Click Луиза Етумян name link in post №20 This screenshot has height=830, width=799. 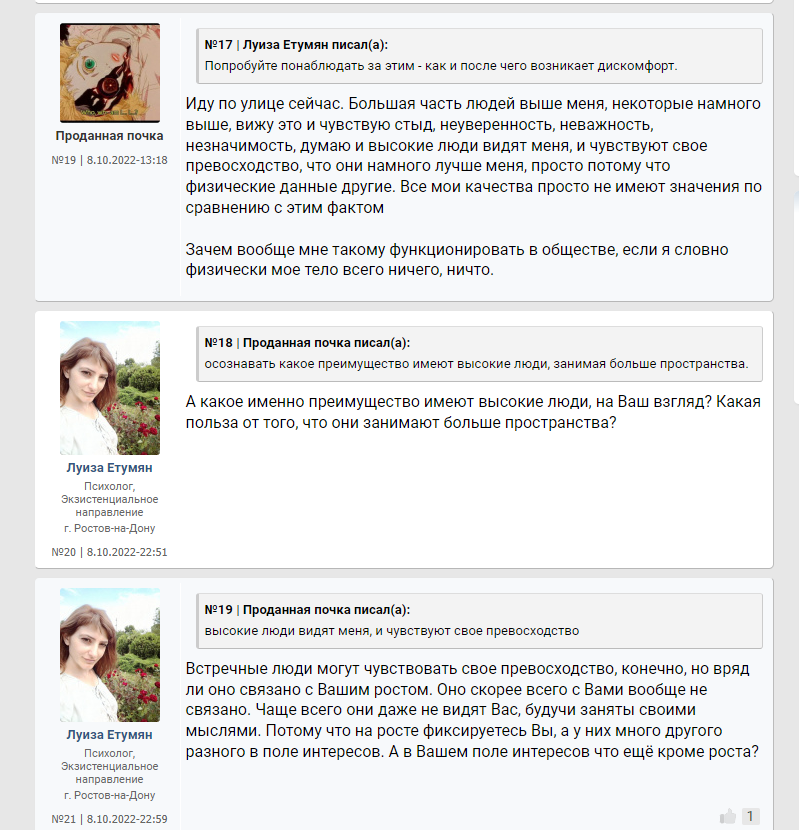pos(110,468)
